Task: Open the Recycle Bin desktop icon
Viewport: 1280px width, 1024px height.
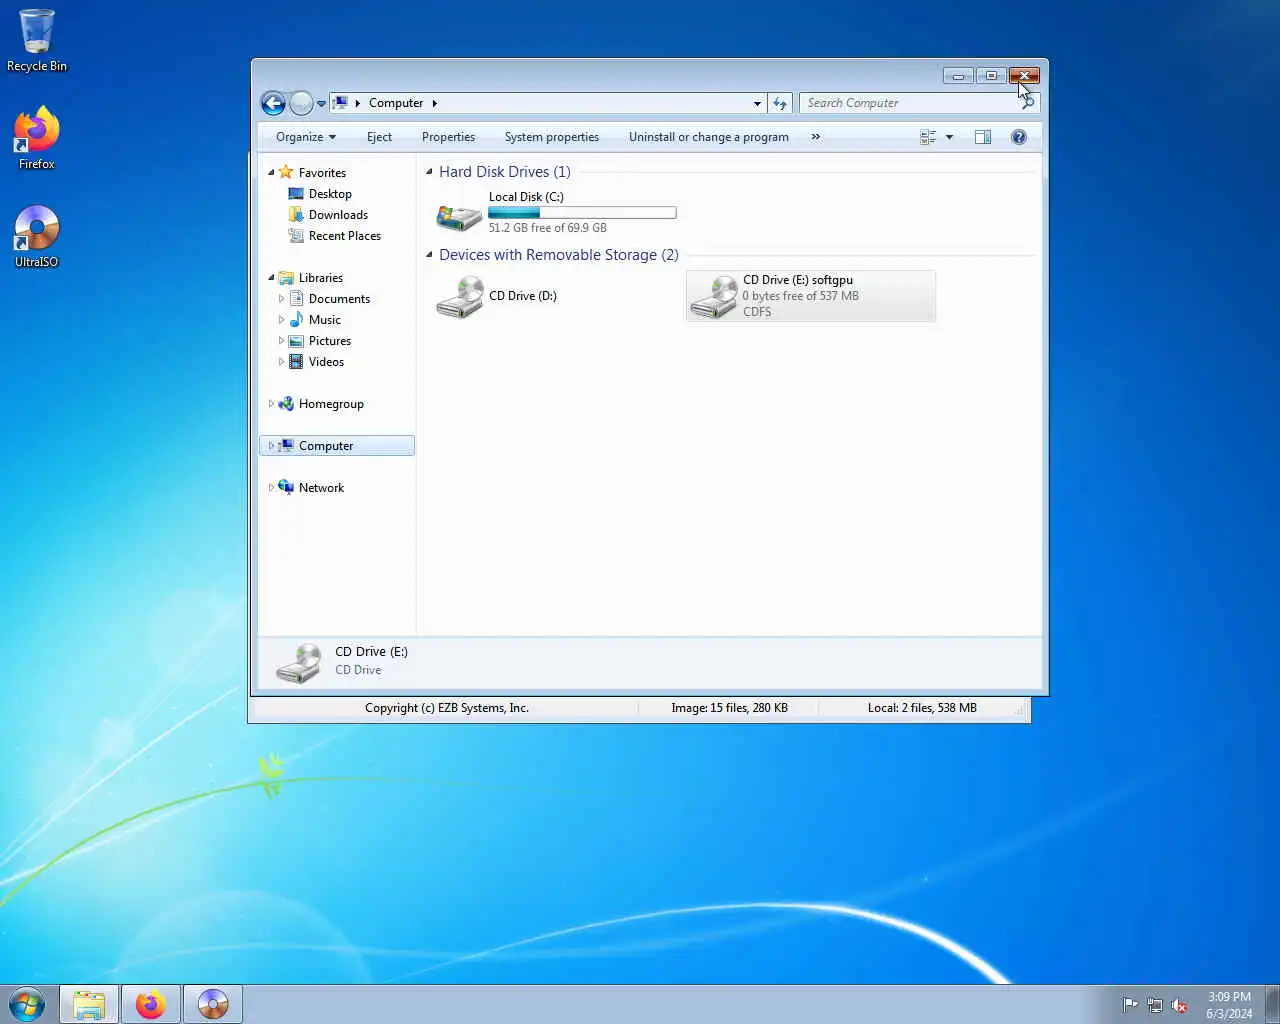Action: click(36, 41)
